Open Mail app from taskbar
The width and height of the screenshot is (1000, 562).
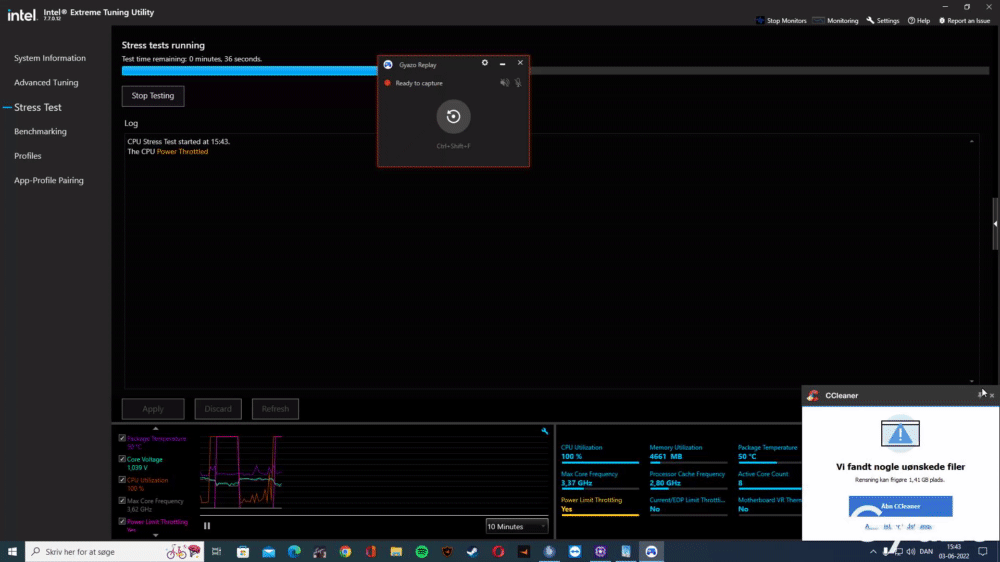pyautogui.click(x=268, y=551)
